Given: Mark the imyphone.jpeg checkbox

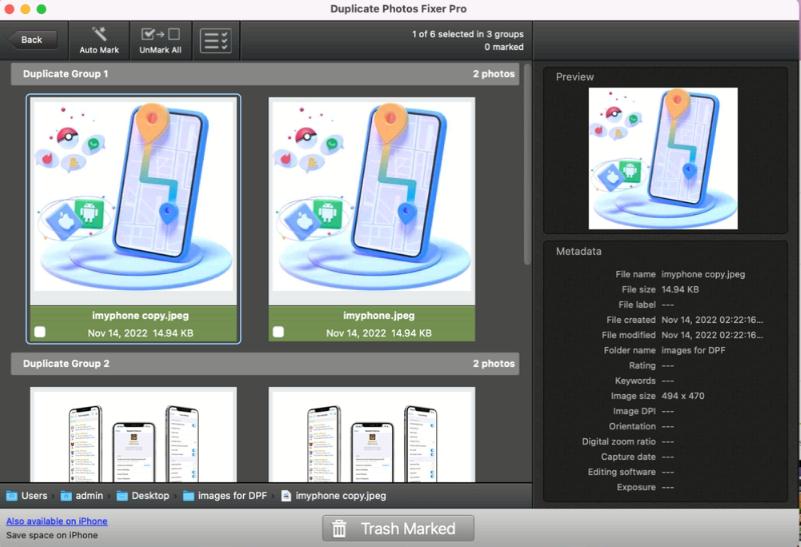Looking at the screenshot, I should coord(278,332).
